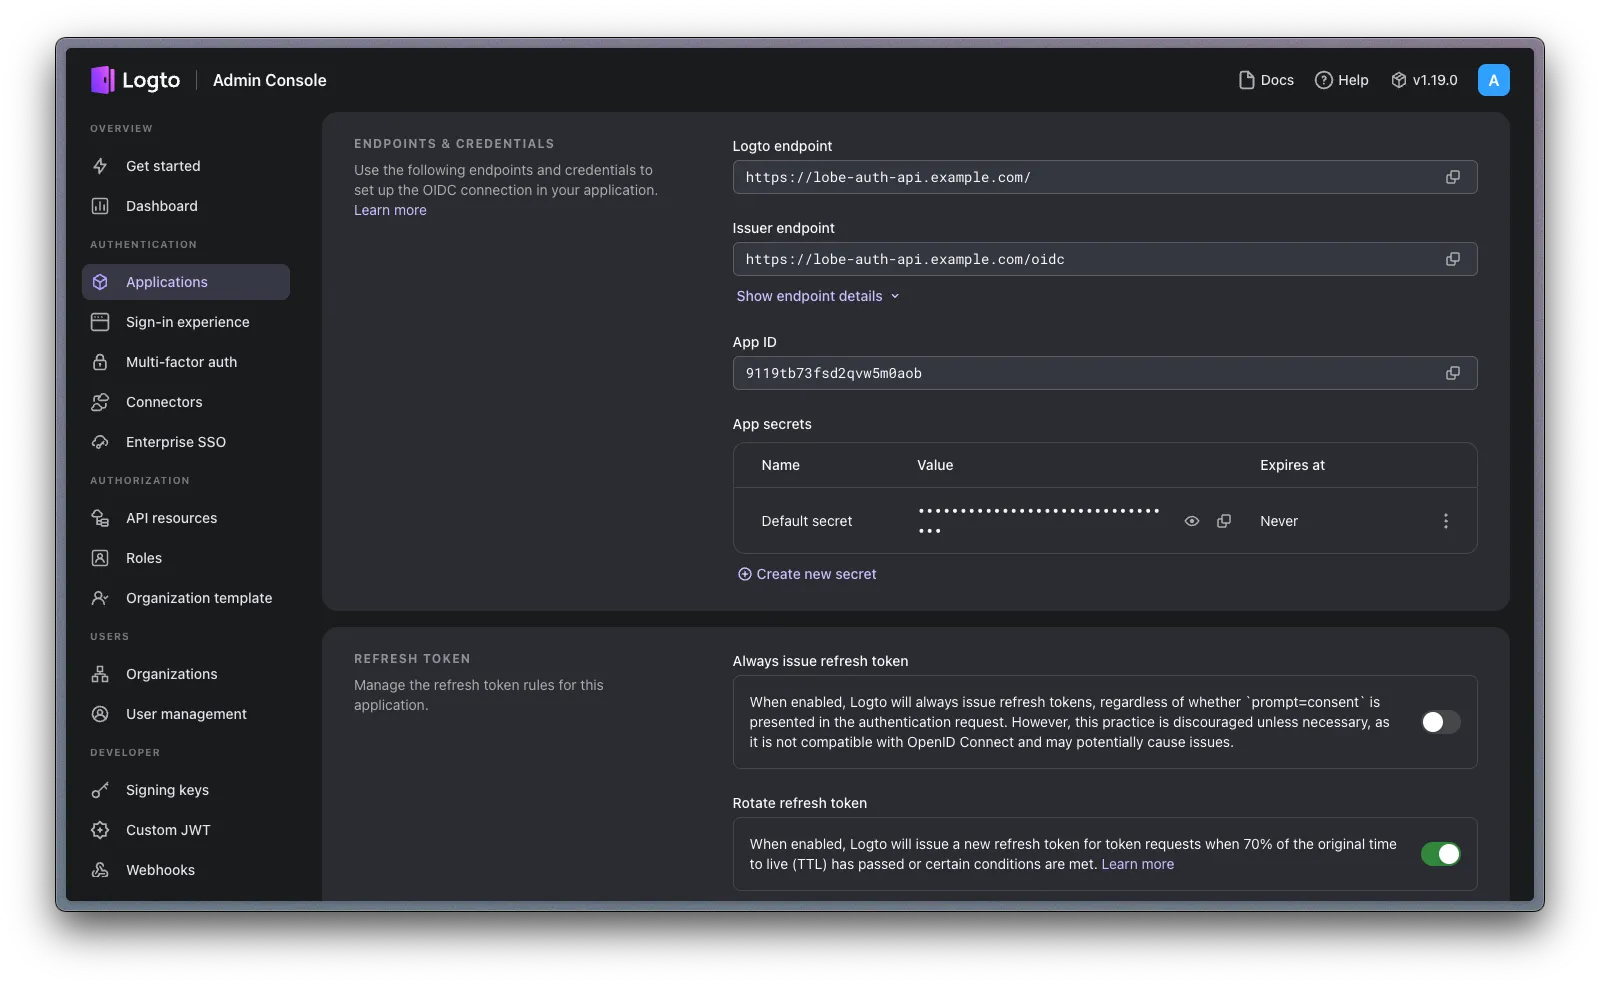Open Connectors in the sidebar
The height and width of the screenshot is (985, 1600).
pos(163,402)
